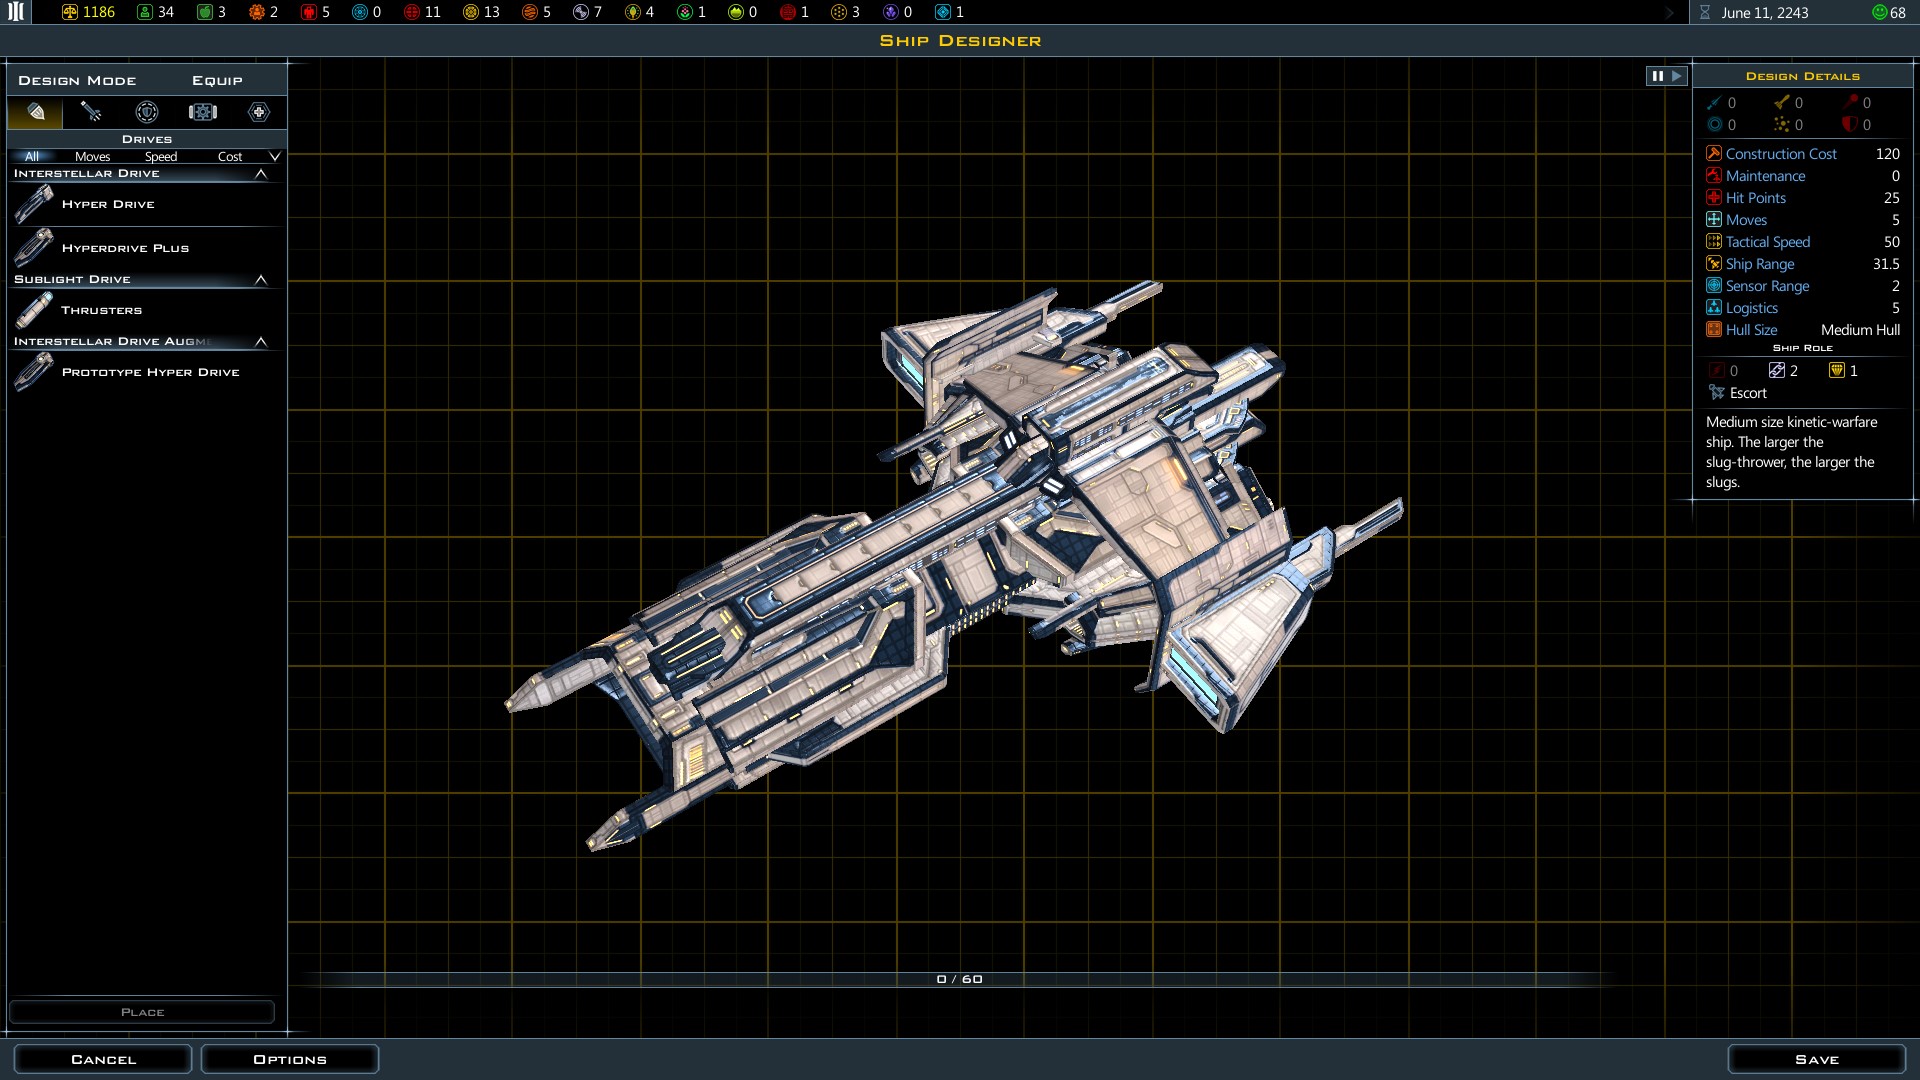Collapse the Sublight Drive section
The image size is (1920, 1080).
pyautogui.click(x=261, y=280)
